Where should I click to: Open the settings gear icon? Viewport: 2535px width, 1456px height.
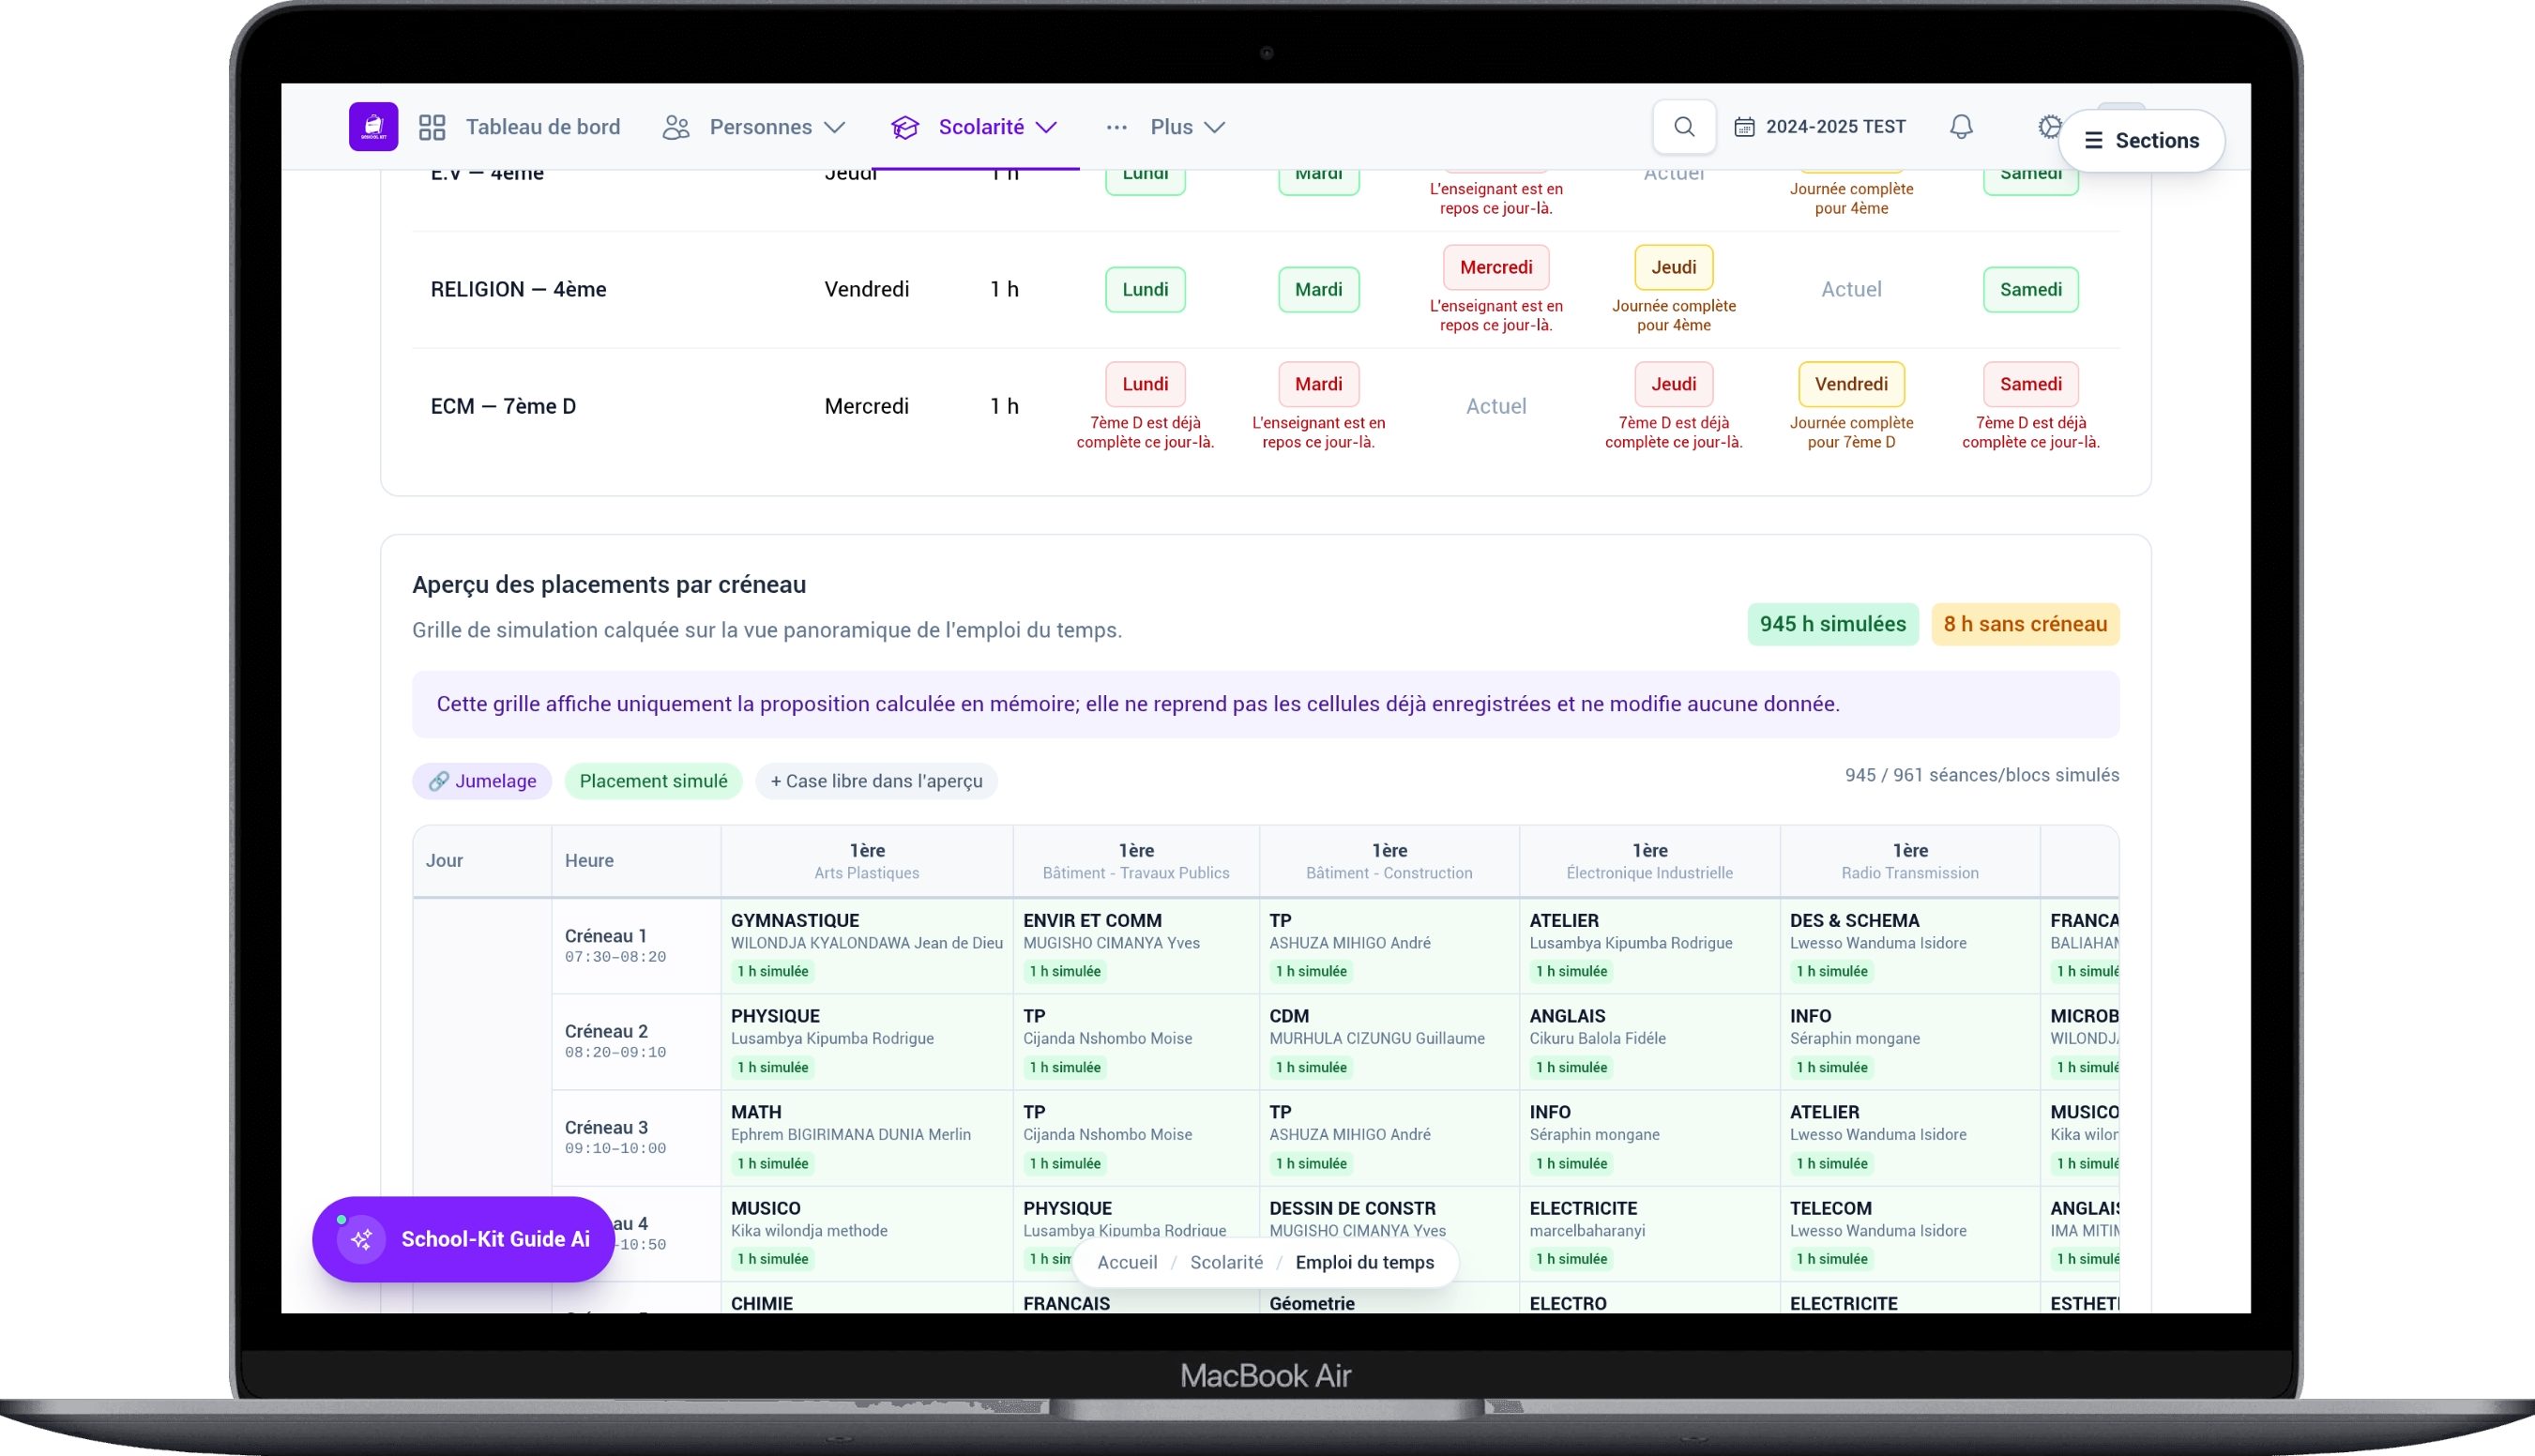[x=2049, y=127]
